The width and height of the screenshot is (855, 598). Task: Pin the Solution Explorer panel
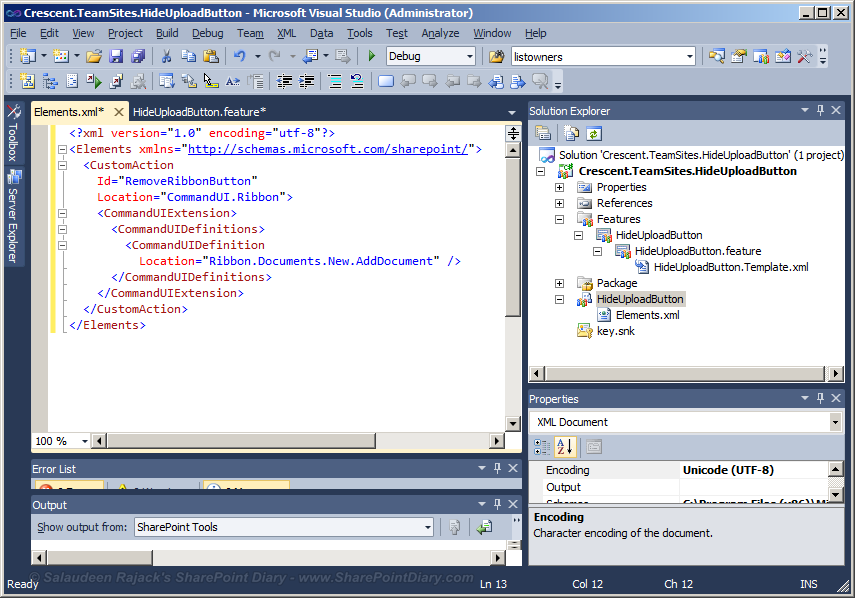click(x=820, y=110)
